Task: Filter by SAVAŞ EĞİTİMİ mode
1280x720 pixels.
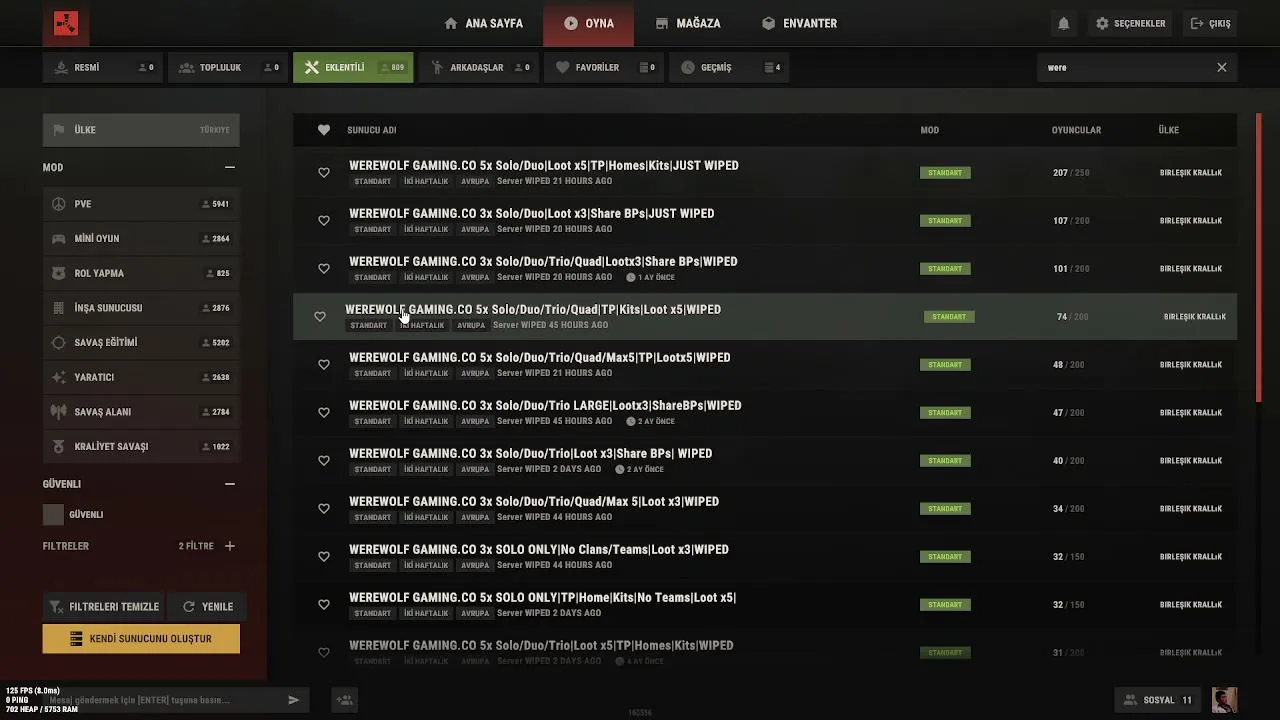Action: (141, 342)
